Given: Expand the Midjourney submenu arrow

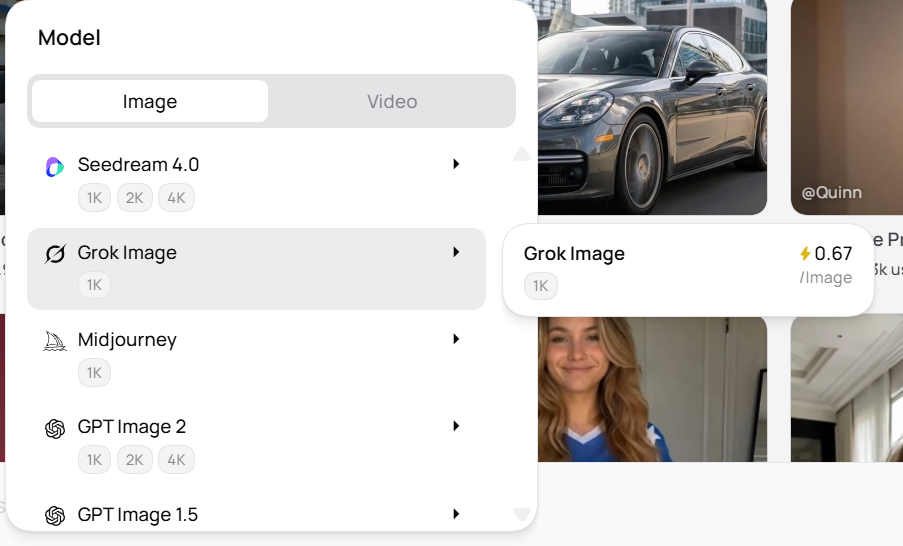Looking at the screenshot, I should pos(456,339).
